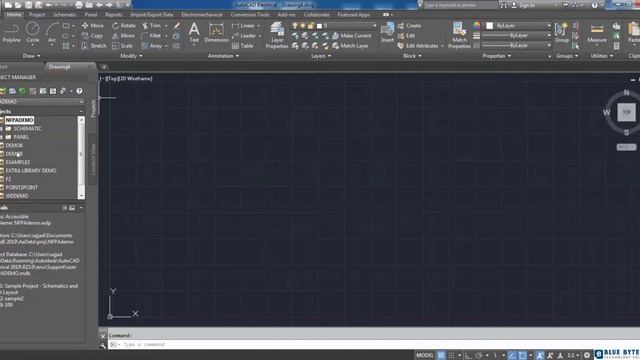Viewport: 640px width, 360px height.
Task: Click Make Current layer button
Action: point(352,36)
